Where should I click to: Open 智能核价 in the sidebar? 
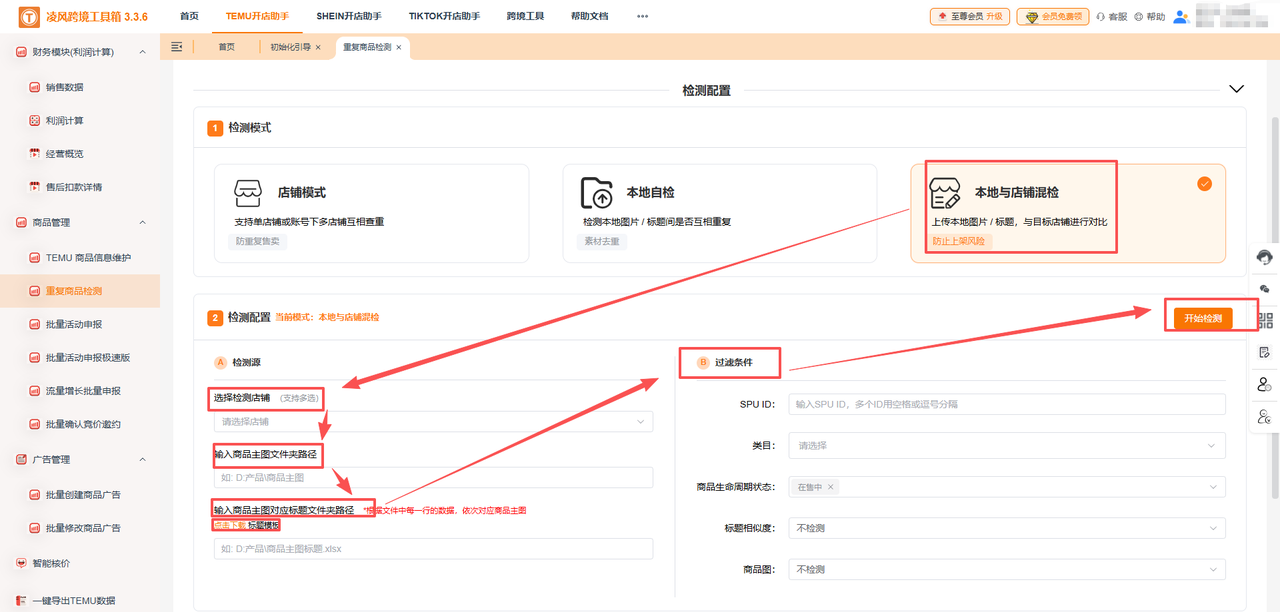click(x=51, y=563)
